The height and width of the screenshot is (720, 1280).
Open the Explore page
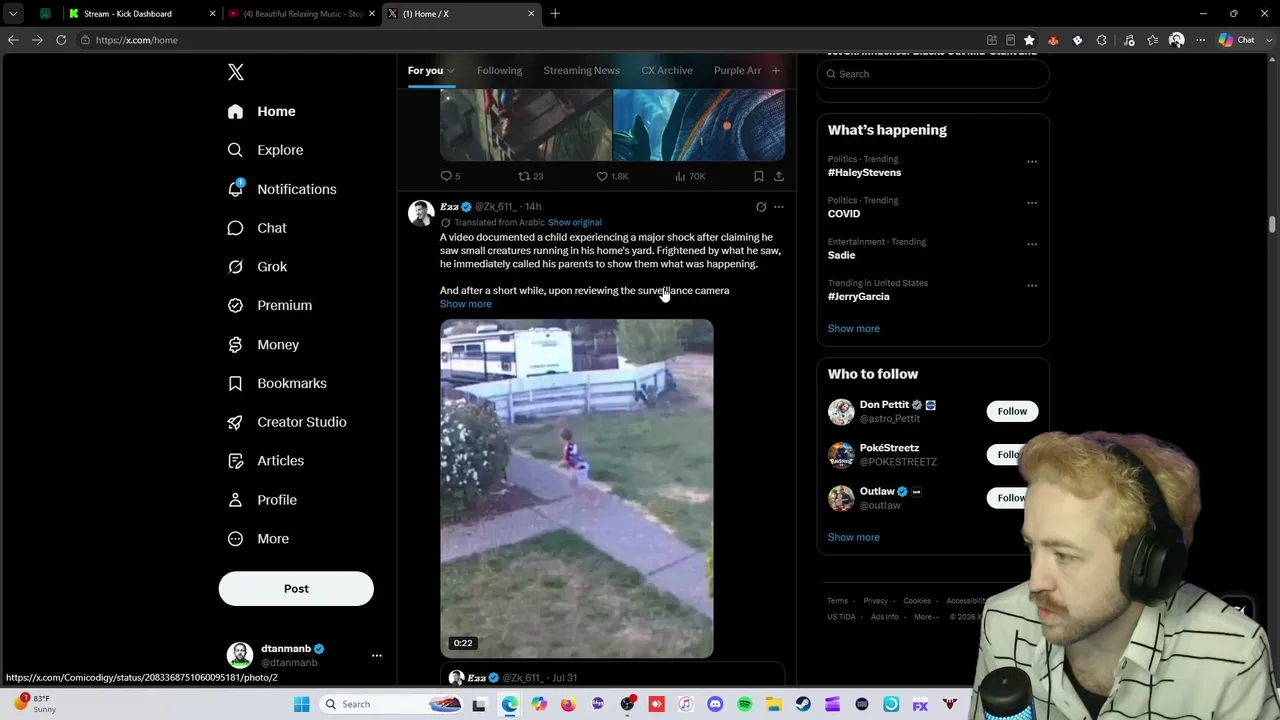266,150
